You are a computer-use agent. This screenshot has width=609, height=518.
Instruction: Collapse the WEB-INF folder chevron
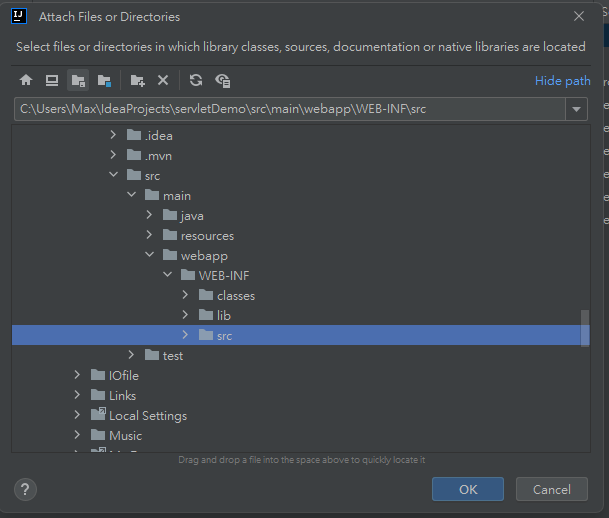tap(168, 275)
